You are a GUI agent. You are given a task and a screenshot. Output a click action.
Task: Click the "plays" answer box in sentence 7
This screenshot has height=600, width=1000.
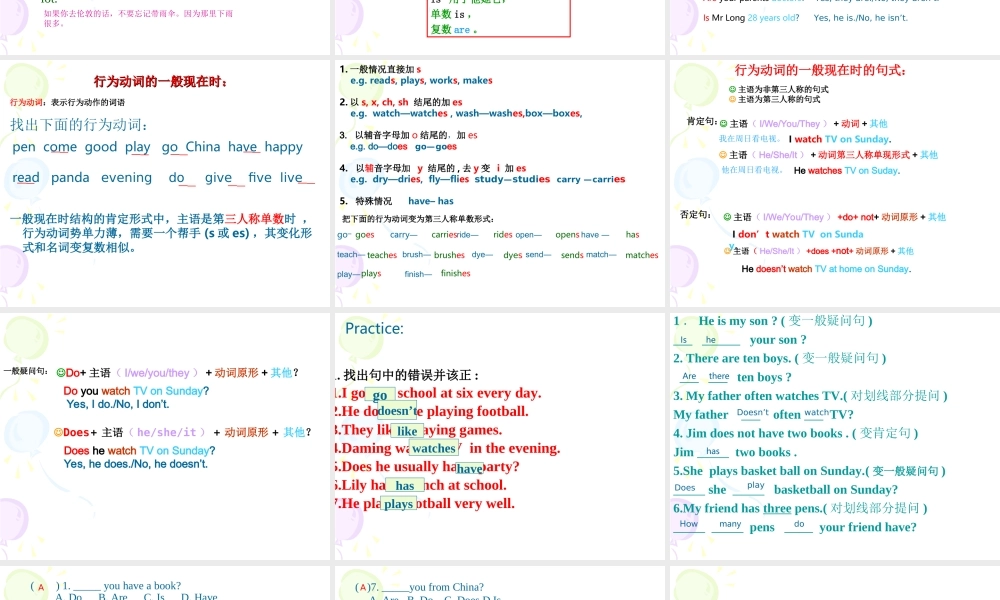coord(398,504)
